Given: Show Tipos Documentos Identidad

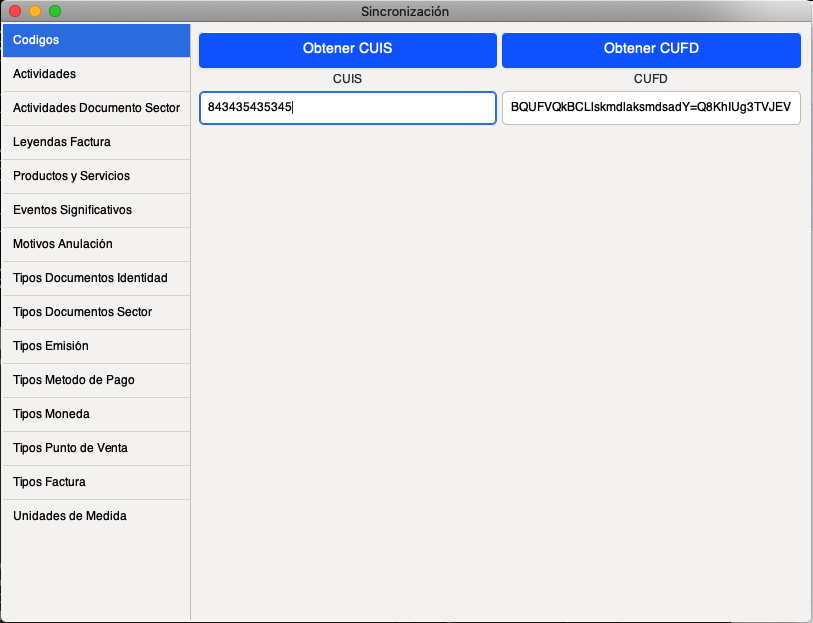Looking at the screenshot, I should point(95,278).
